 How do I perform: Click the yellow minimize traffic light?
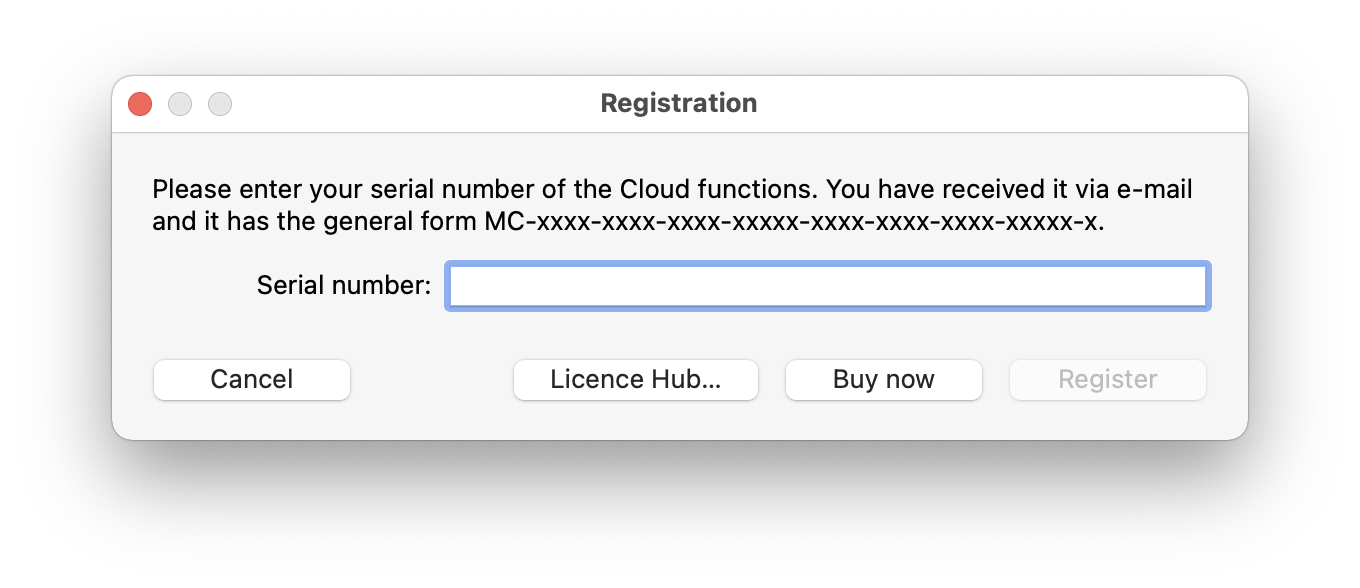(180, 103)
